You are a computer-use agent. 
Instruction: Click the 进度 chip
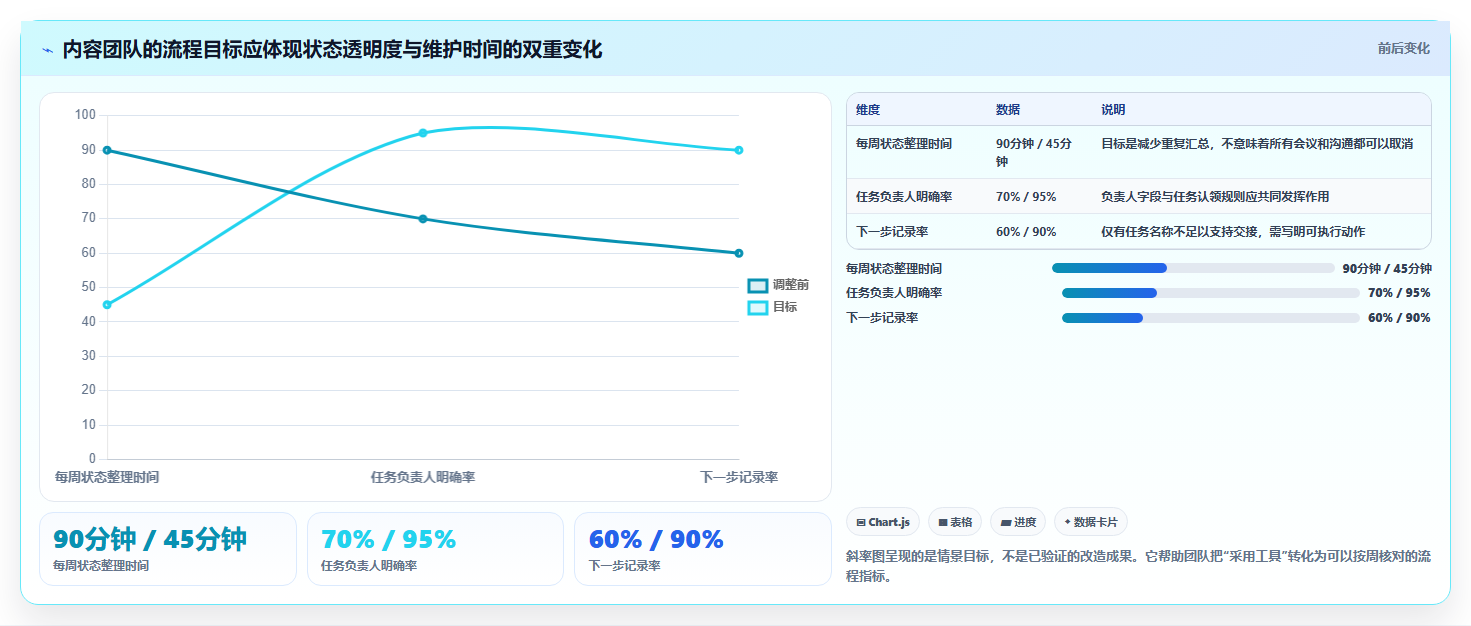1018,522
